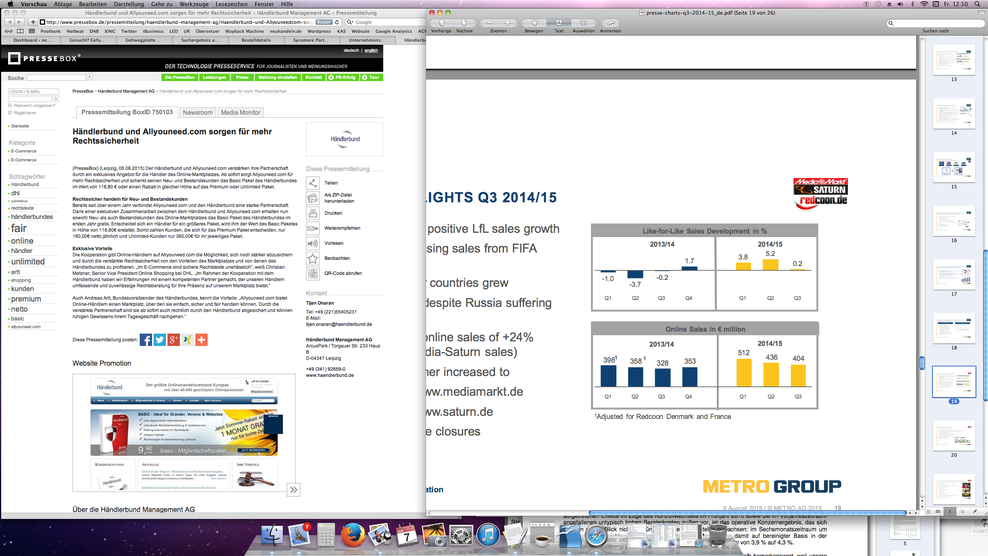Click the 'premium' keyword tag link
Image resolution: width=988 pixels, height=556 pixels.
pos(26,299)
